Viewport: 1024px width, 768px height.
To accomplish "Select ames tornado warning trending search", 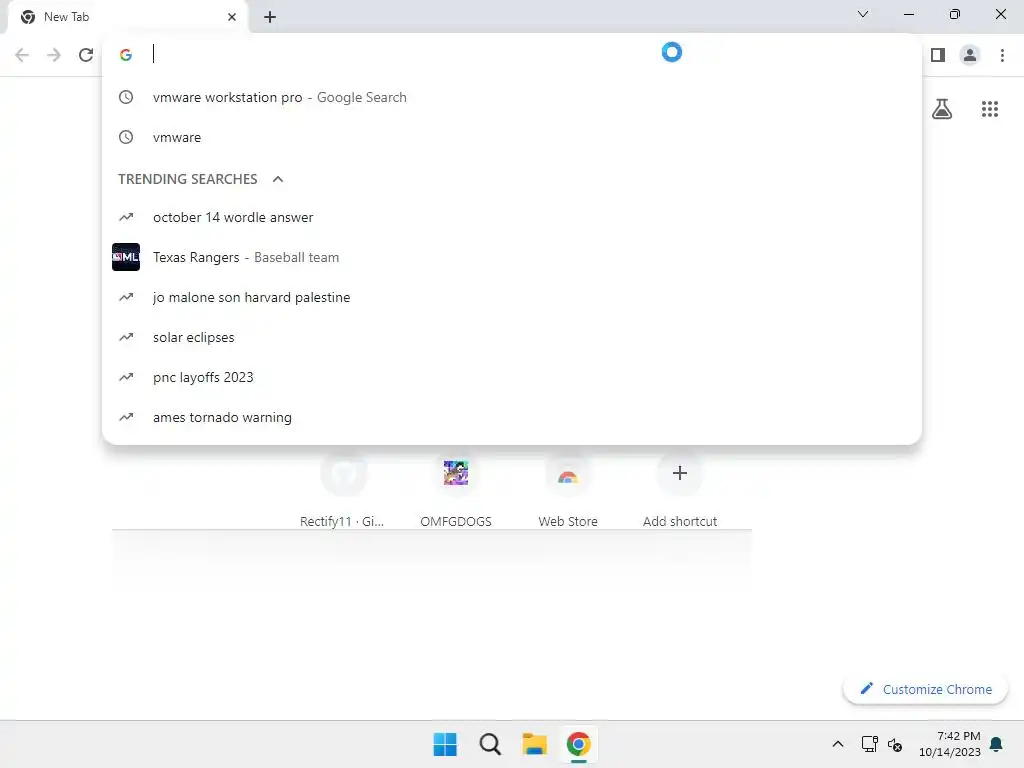I will pos(512,417).
